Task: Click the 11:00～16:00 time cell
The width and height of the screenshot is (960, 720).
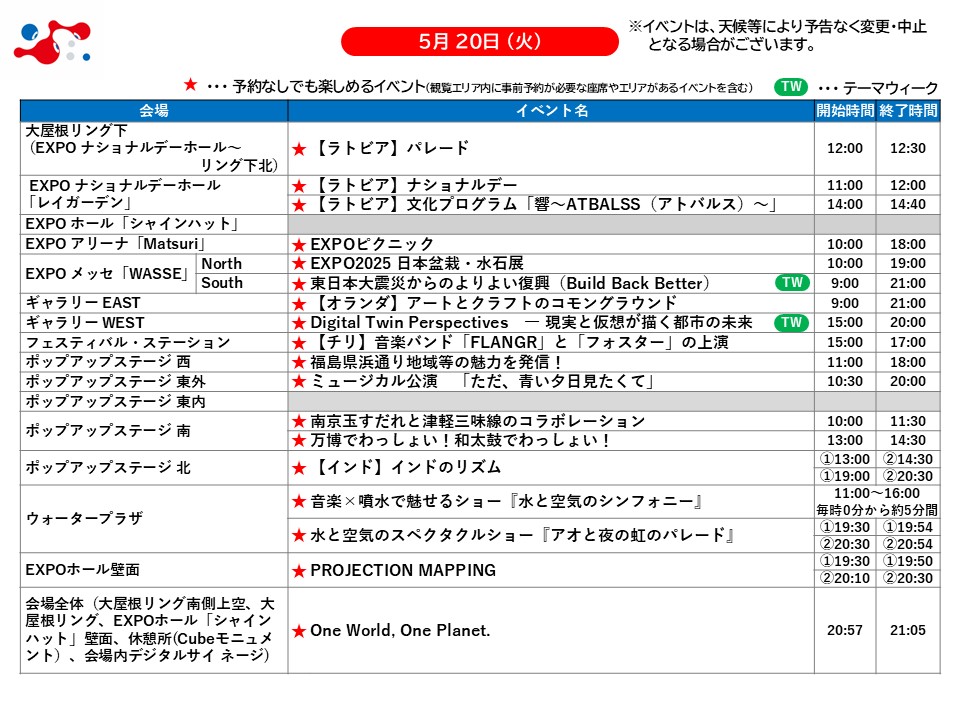Action: (877, 493)
